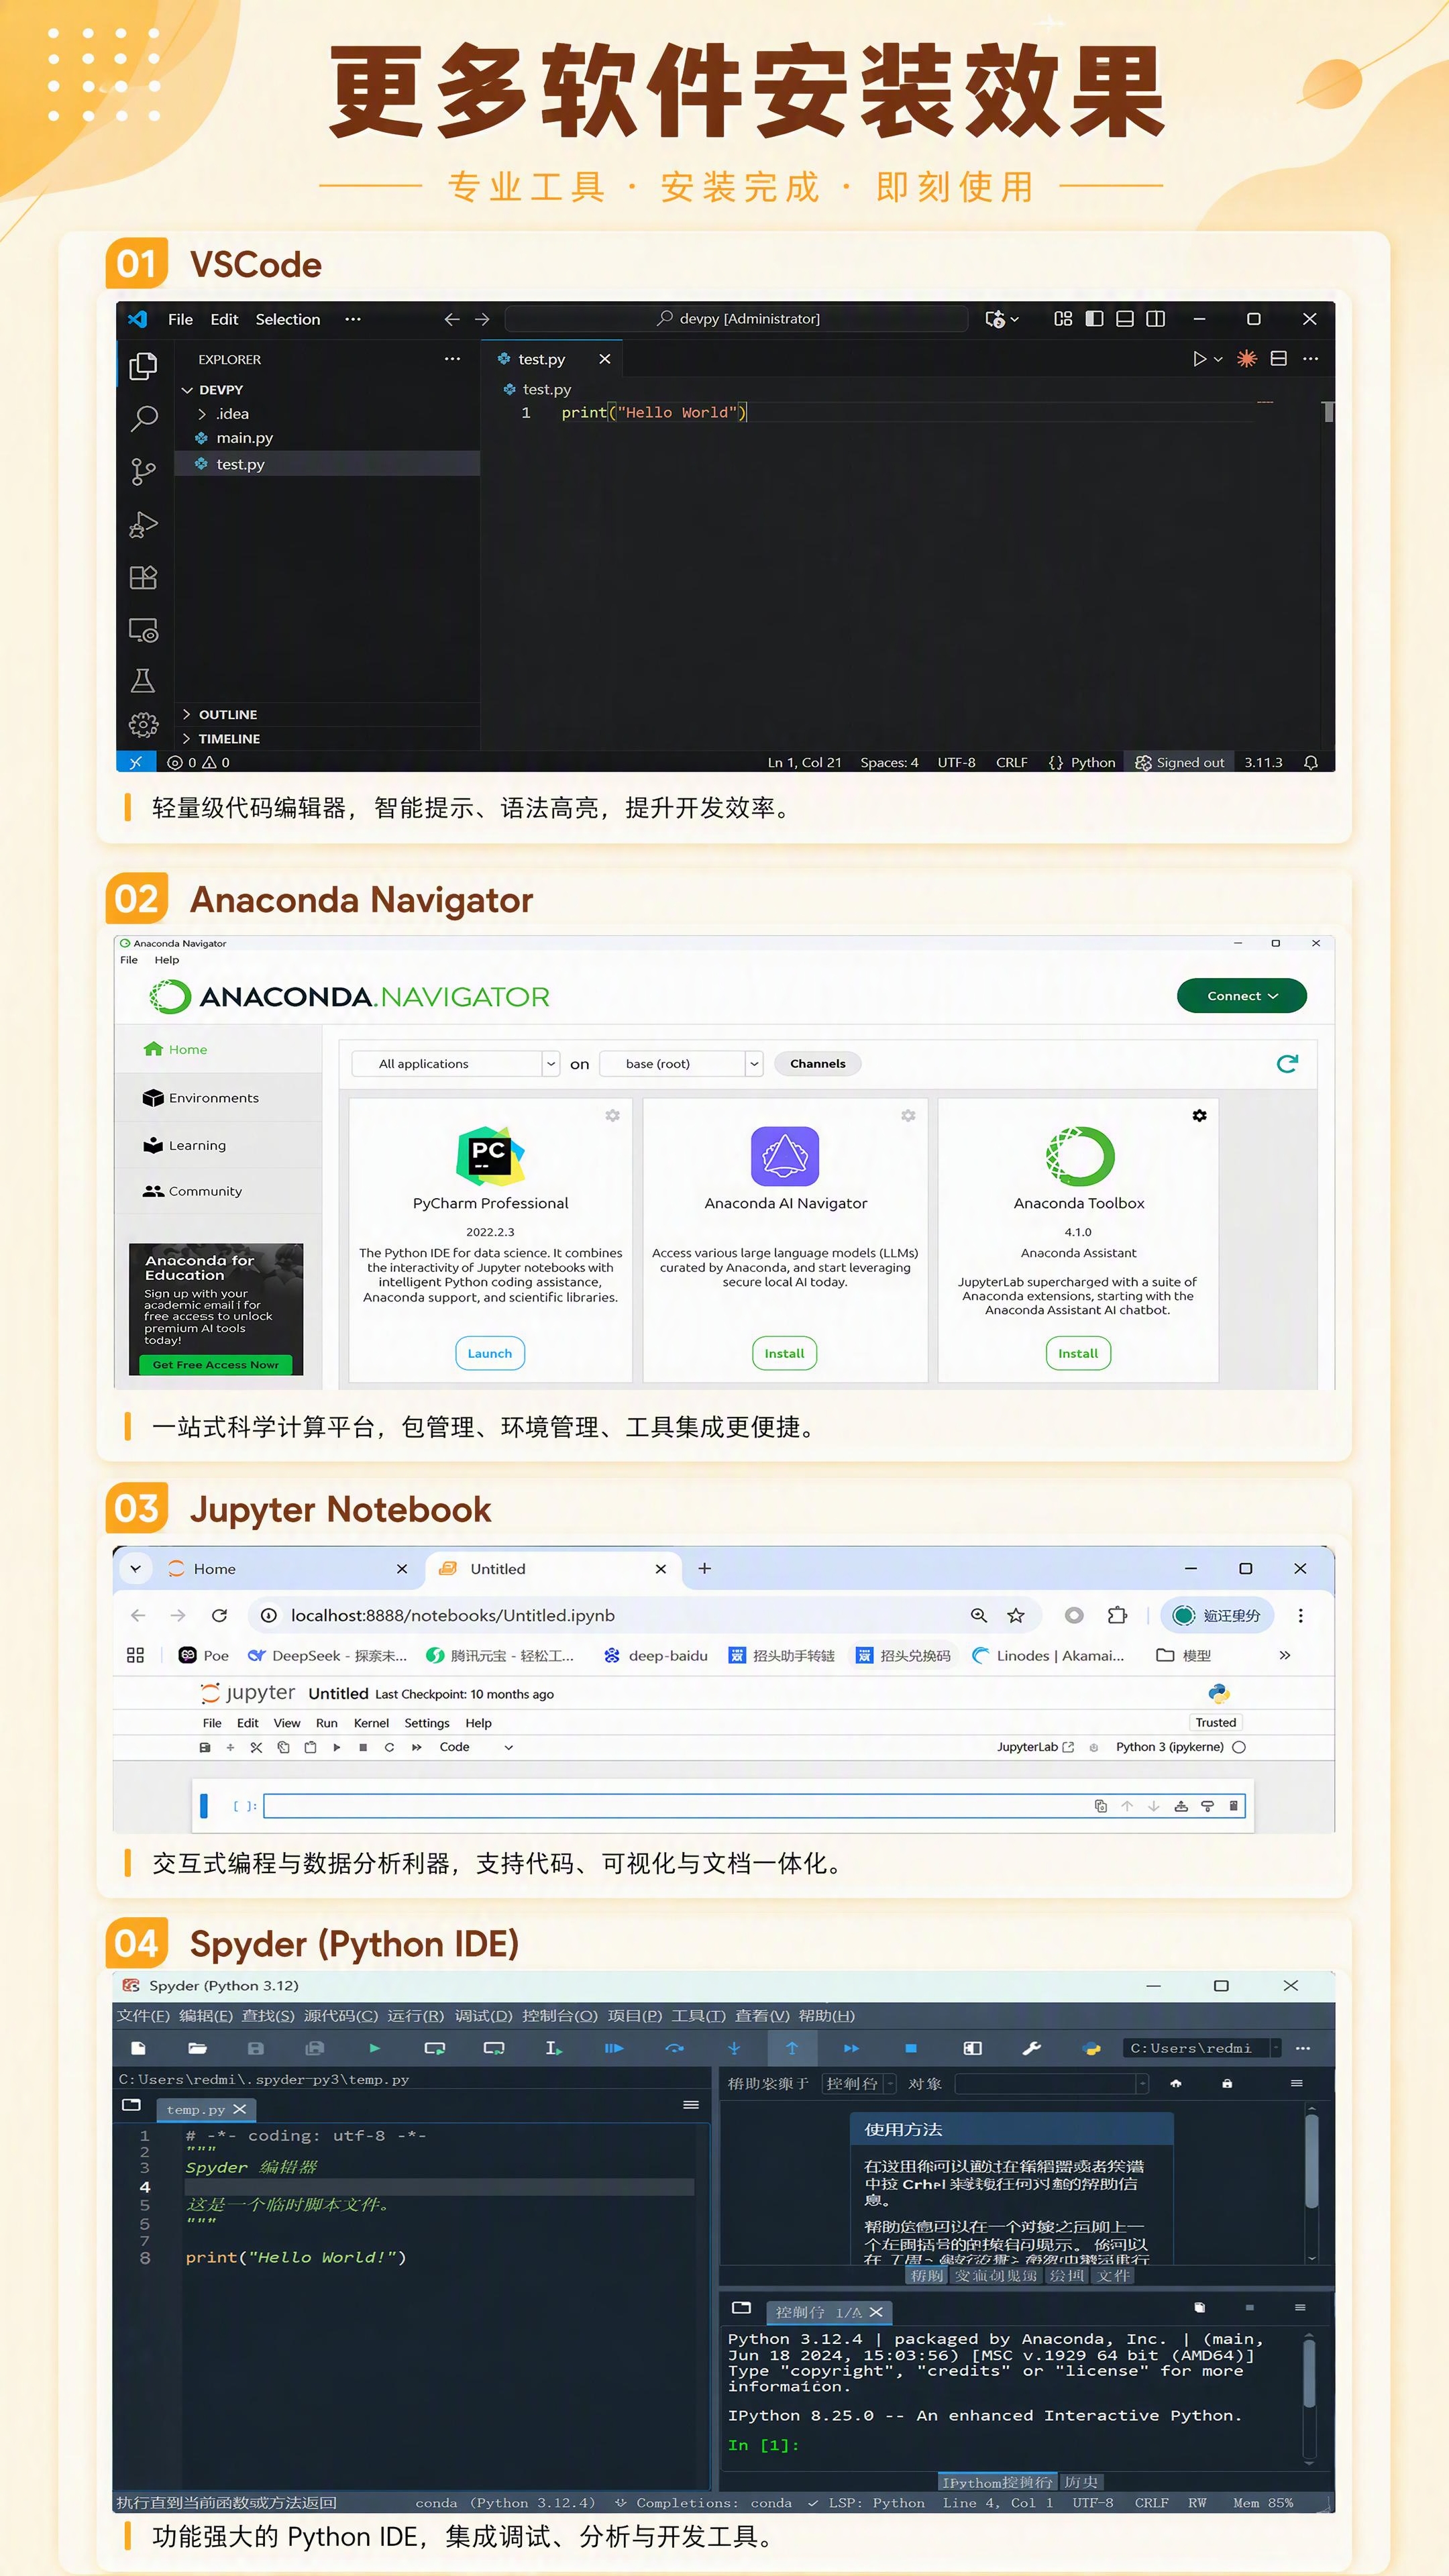
Task: Click the VSCode editor scrollbar
Action: click(x=1328, y=412)
